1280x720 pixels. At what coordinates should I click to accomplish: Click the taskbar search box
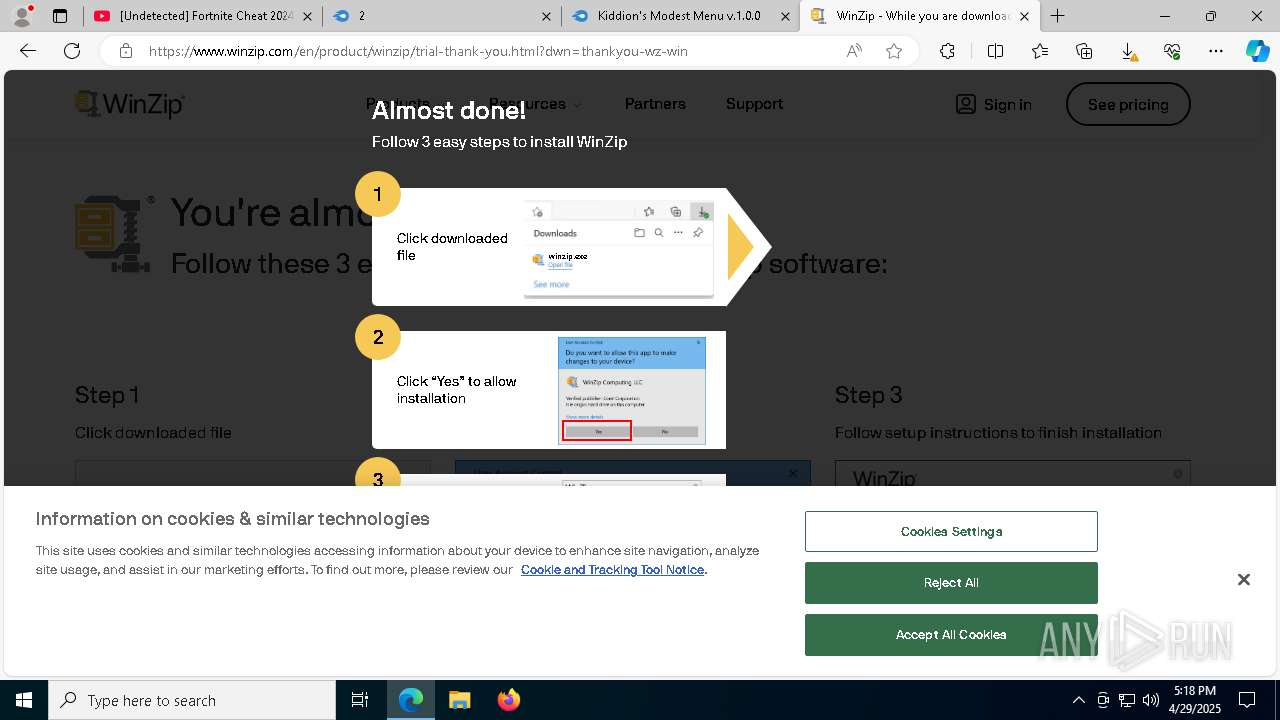(x=192, y=700)
